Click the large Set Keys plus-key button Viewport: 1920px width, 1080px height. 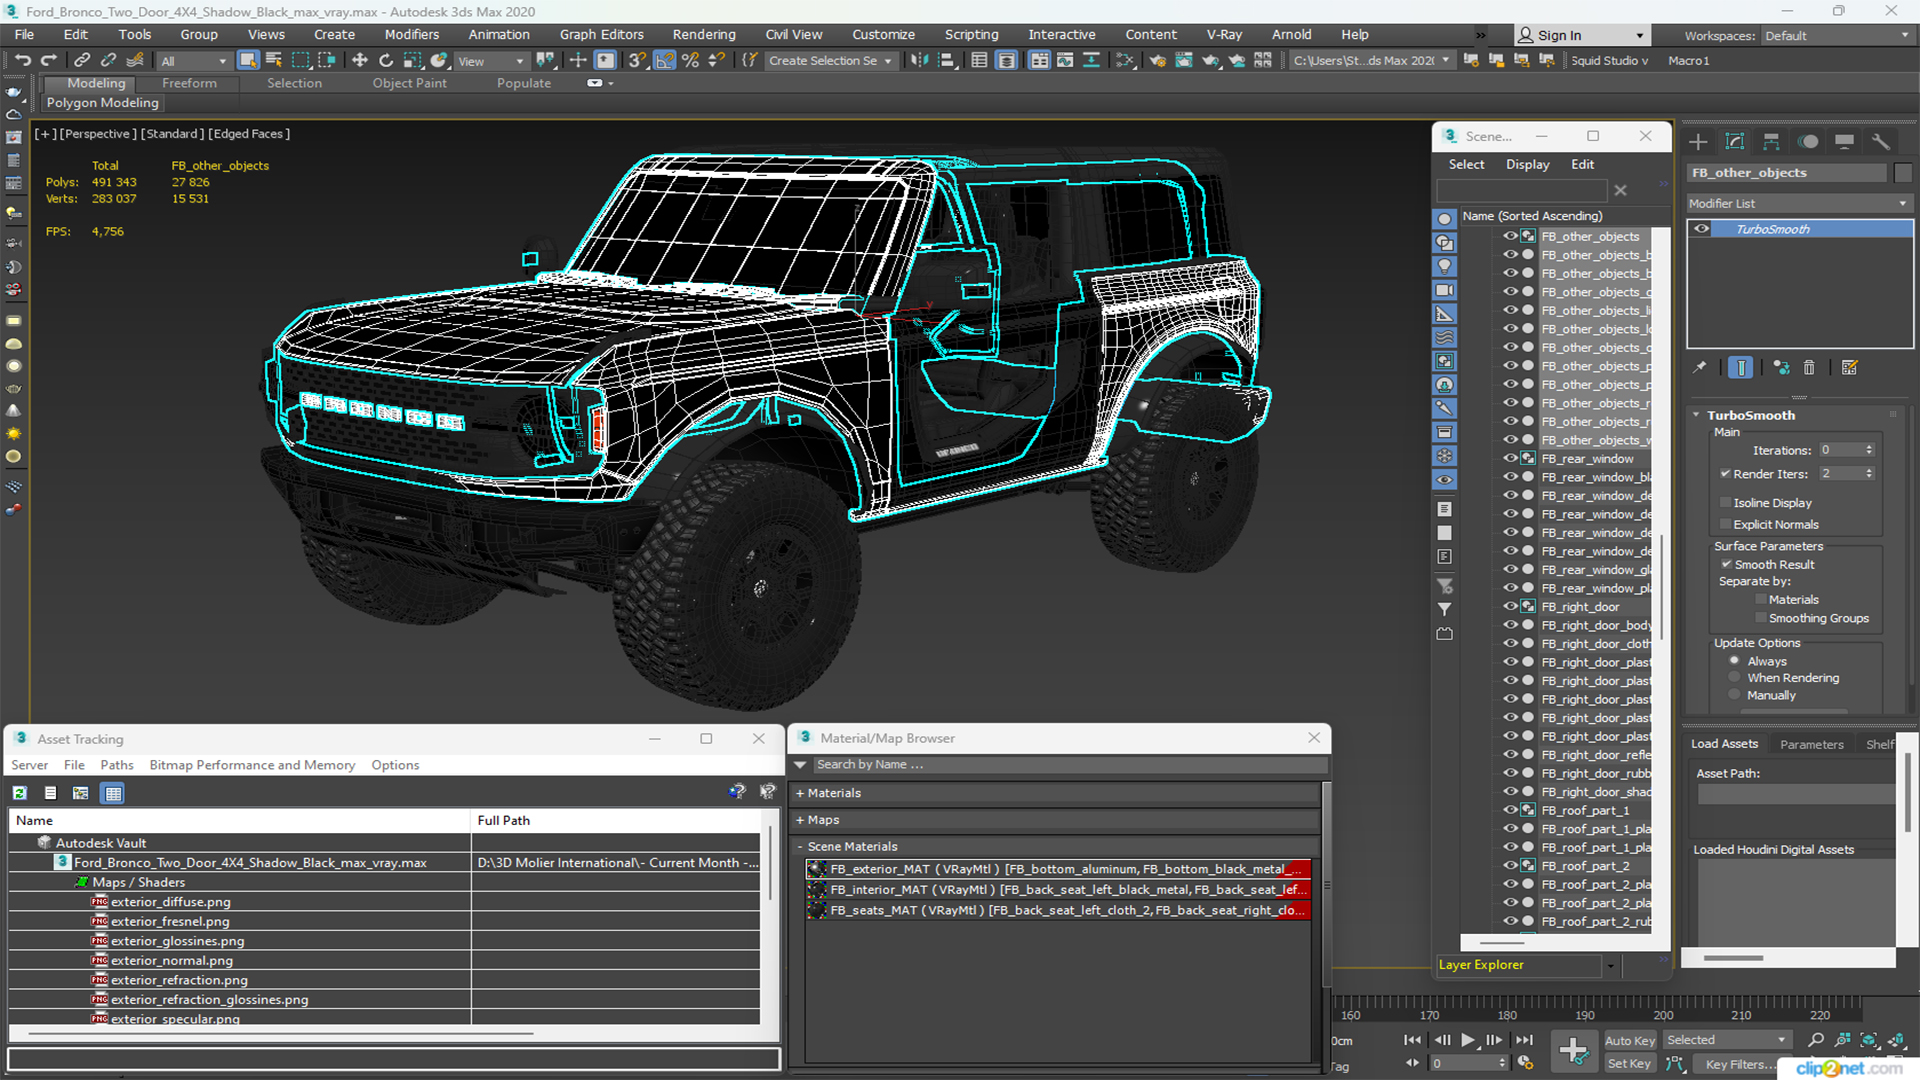(1573, 1051)
